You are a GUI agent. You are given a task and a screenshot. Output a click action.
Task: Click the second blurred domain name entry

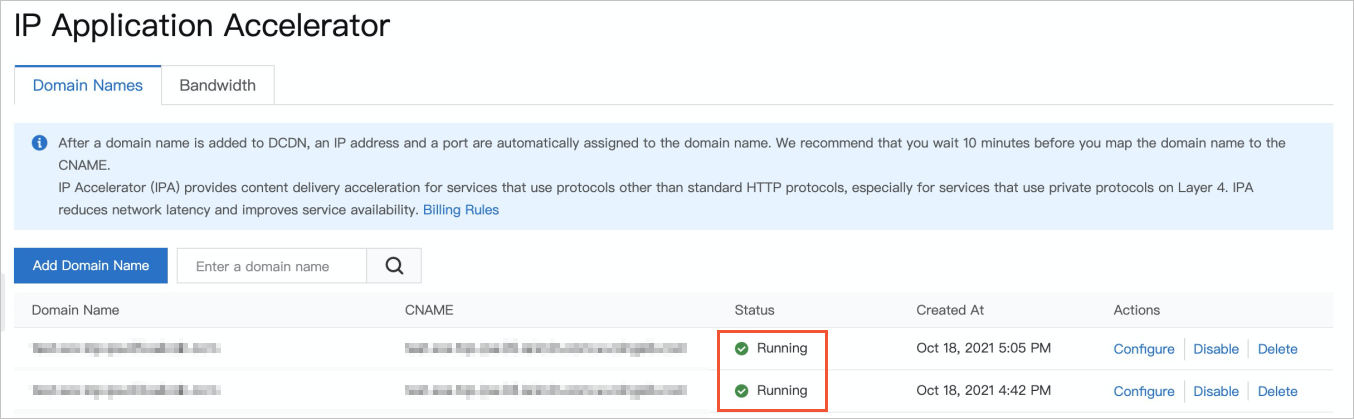pos(126,391)
